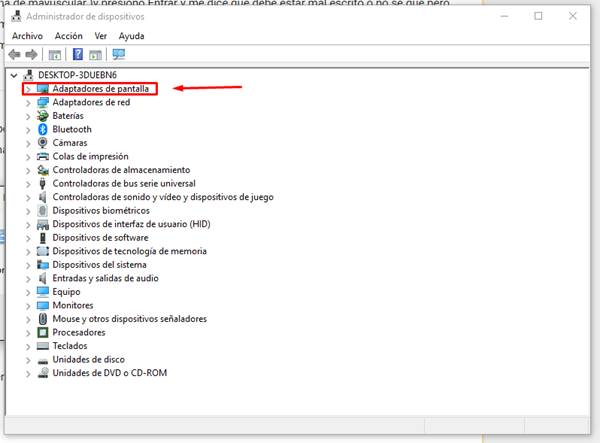The image size is (600, 443).
Task: Expand Entradas y salidas de audio chevron
Action: tap(28, 279)
